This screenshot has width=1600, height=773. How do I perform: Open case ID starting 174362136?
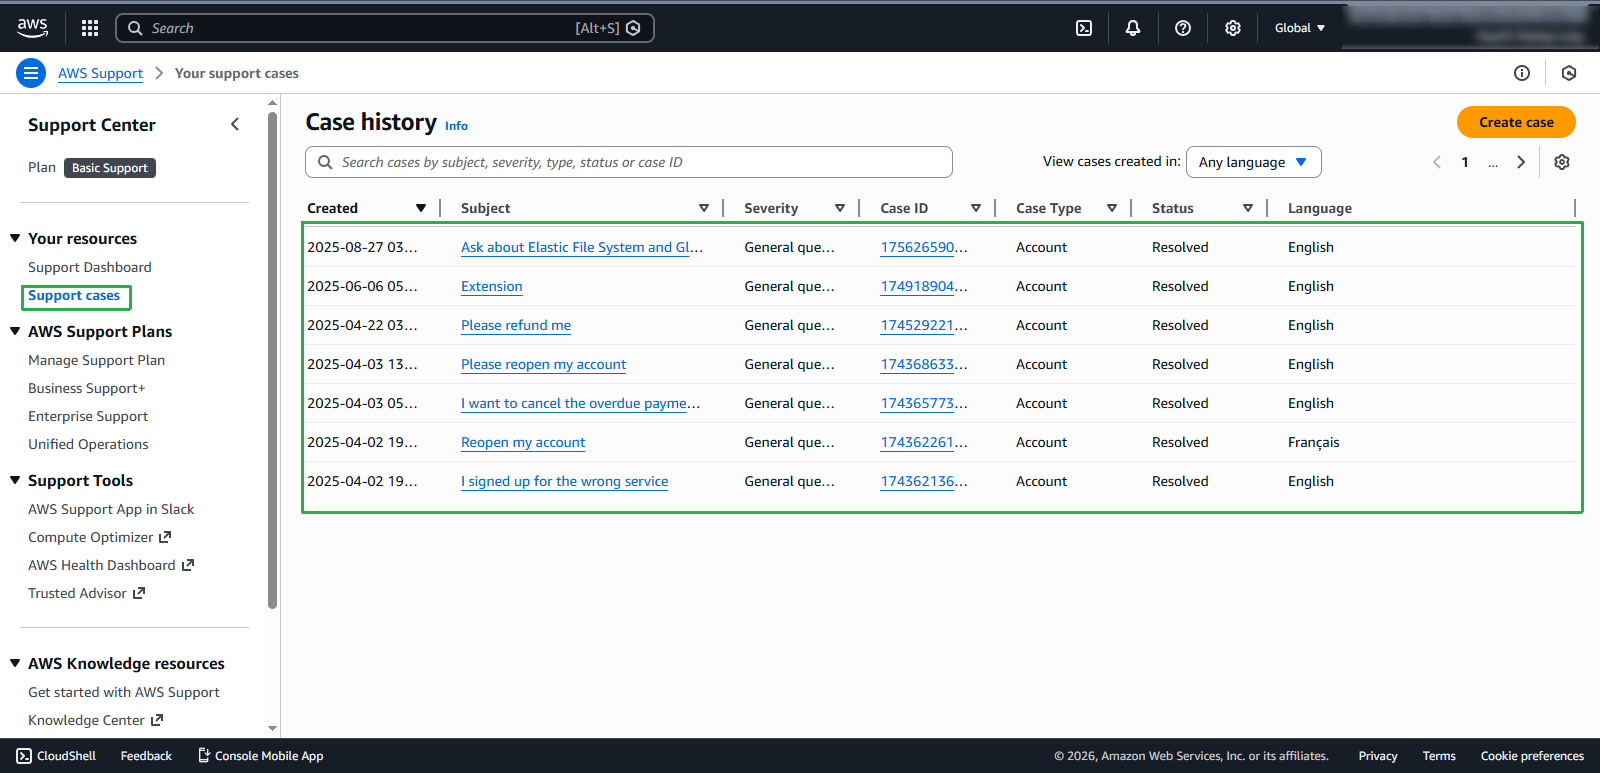pyautogui.click(x=924, y=481)
